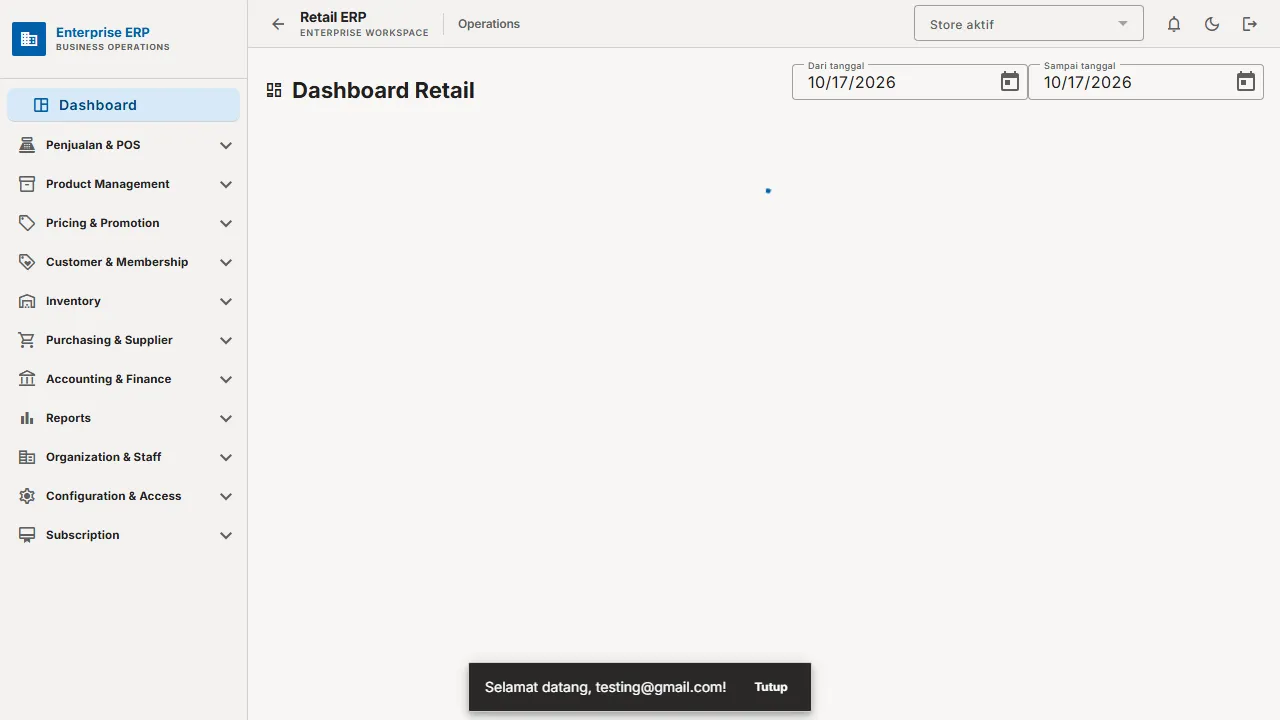Click the Dari tanggal date field
The image size is (1280, 720).
click(909, 82)
